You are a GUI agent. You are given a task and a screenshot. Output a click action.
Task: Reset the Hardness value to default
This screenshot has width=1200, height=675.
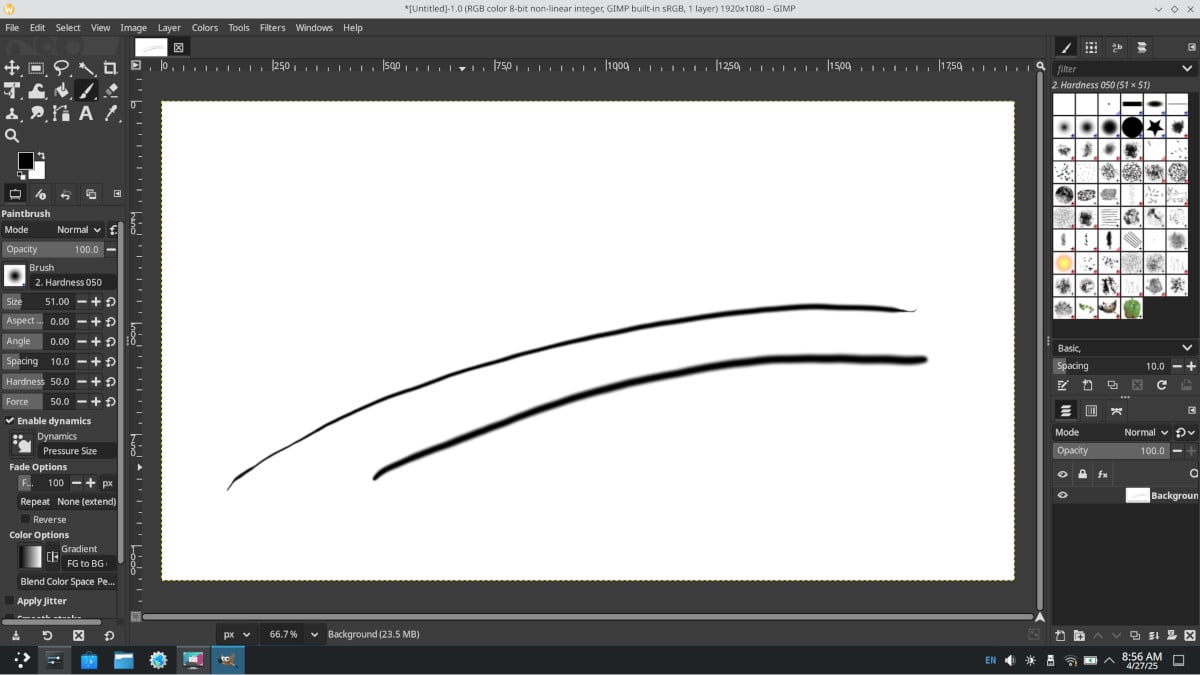tap(110, 381)
